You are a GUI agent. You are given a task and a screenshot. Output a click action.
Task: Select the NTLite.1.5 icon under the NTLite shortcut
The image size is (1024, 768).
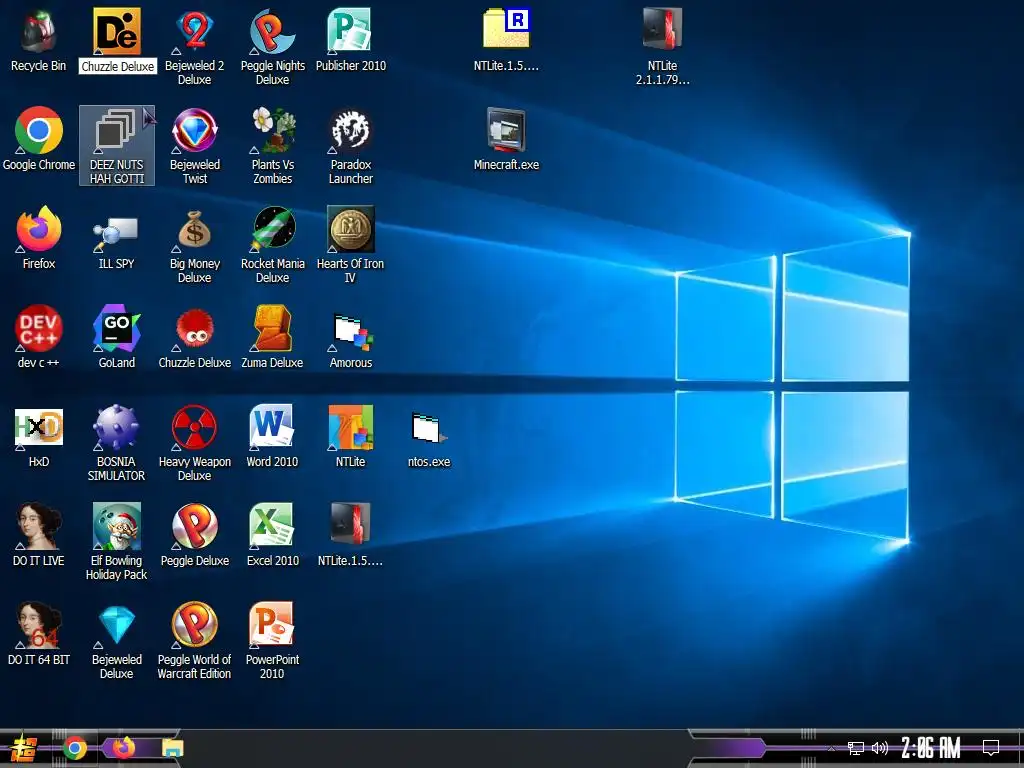tap(351, 534)
